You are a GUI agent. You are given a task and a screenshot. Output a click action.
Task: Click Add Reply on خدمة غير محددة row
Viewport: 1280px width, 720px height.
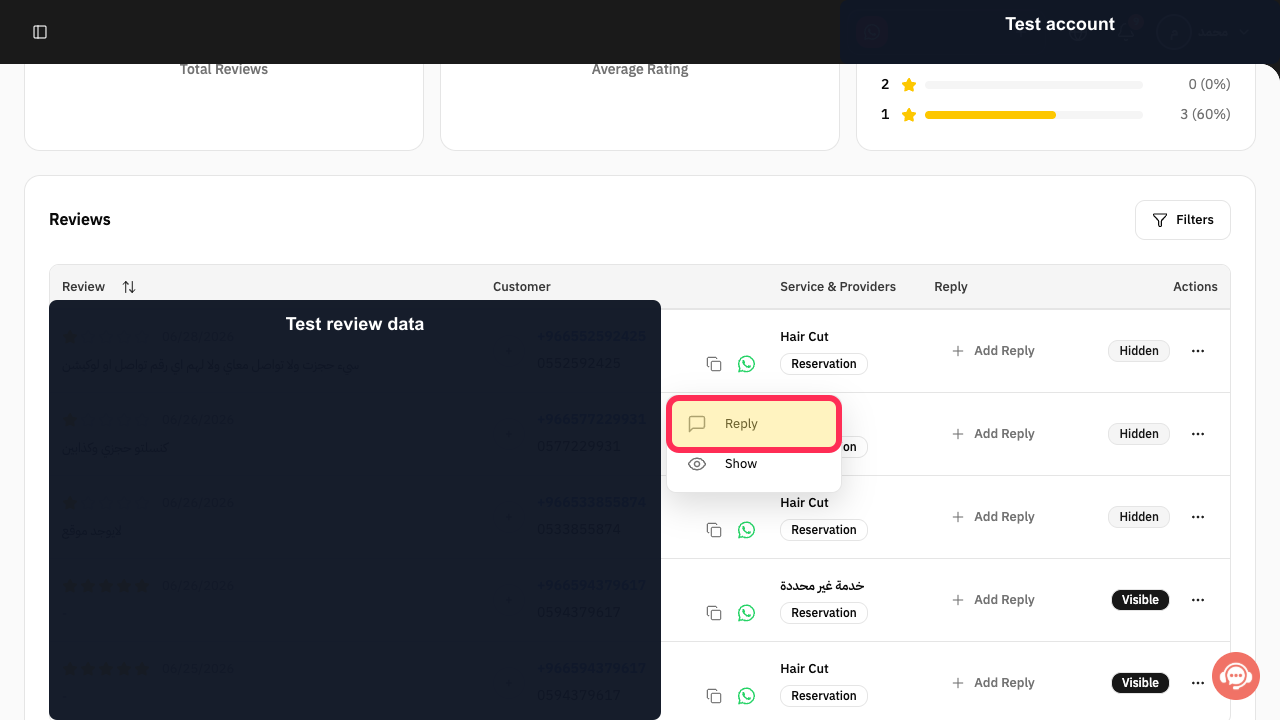click(993, 600)
